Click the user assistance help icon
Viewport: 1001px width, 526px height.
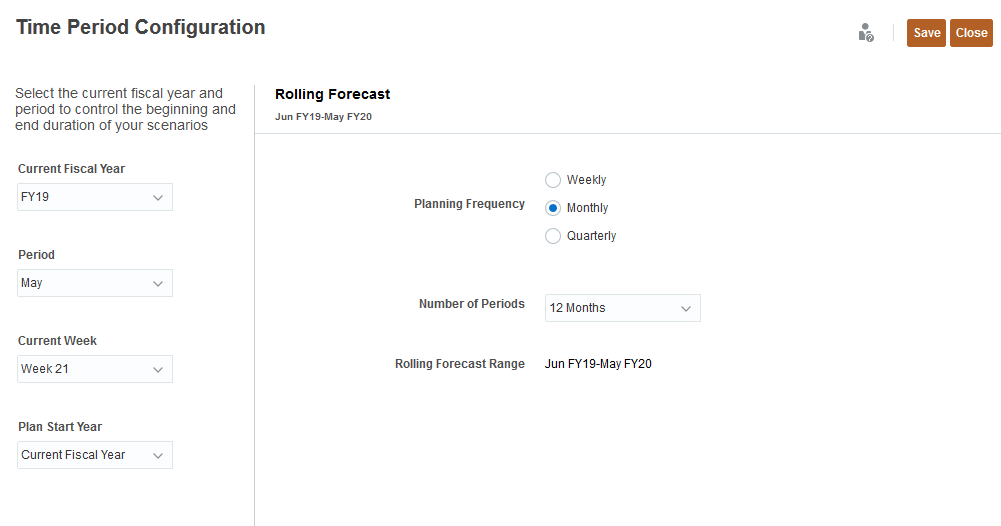pyautogui.click(x=866, y=33)
